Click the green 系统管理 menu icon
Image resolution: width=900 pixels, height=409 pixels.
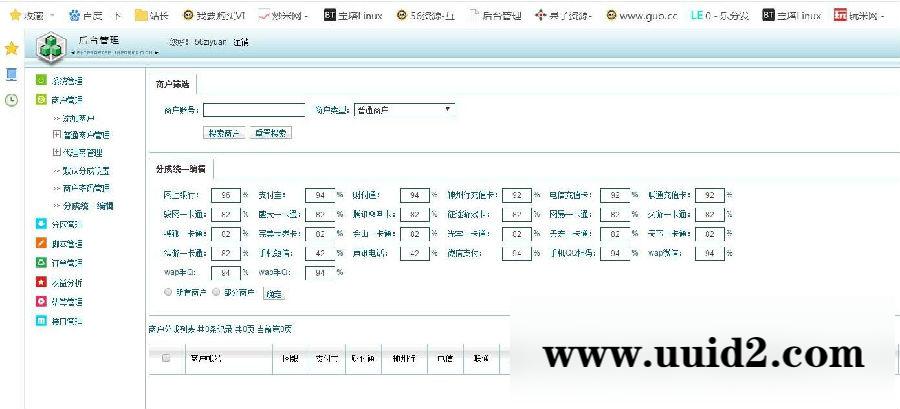pos(41,80)
